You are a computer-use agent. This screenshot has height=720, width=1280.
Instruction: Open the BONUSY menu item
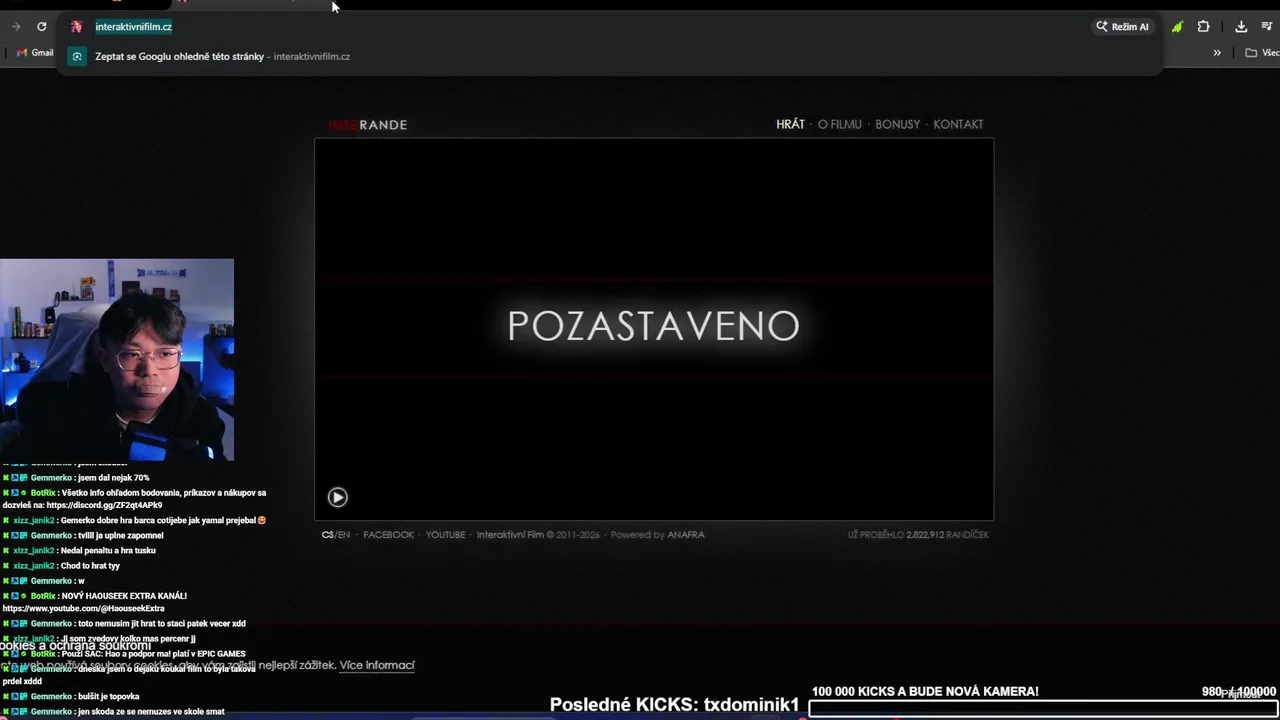point(897,124)
